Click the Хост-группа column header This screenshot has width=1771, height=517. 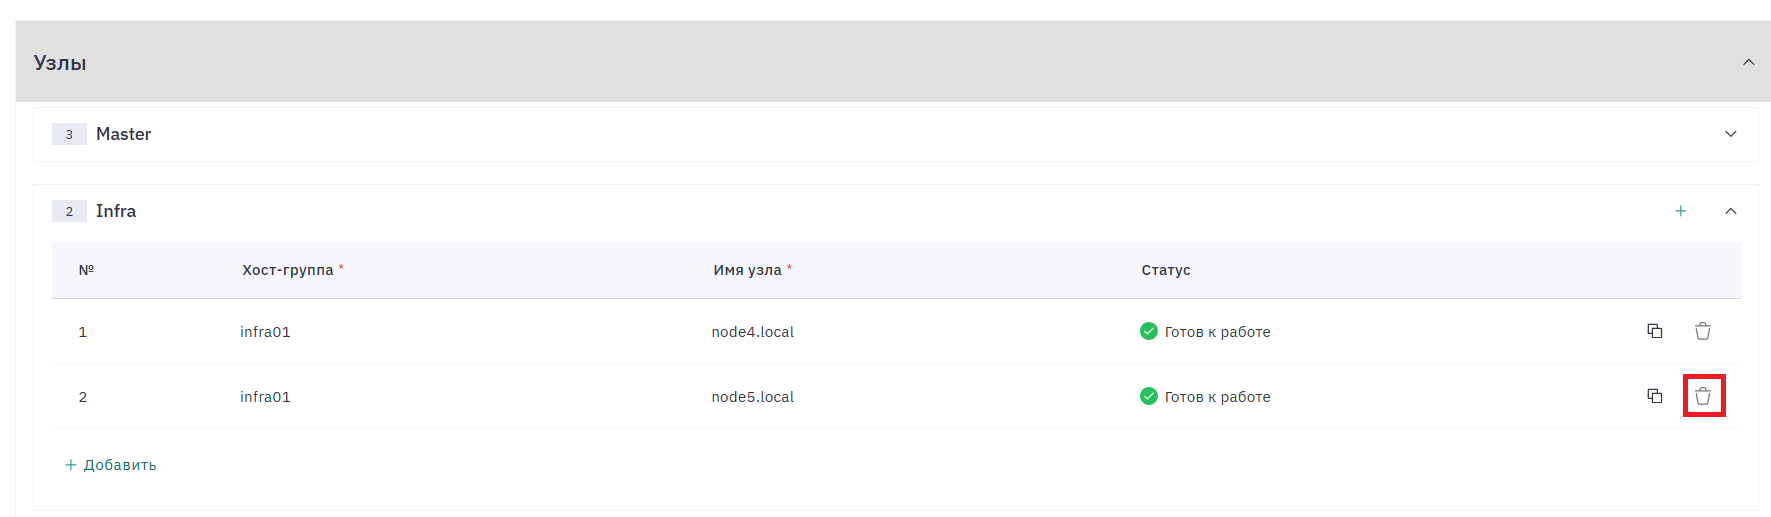(288, 270)
